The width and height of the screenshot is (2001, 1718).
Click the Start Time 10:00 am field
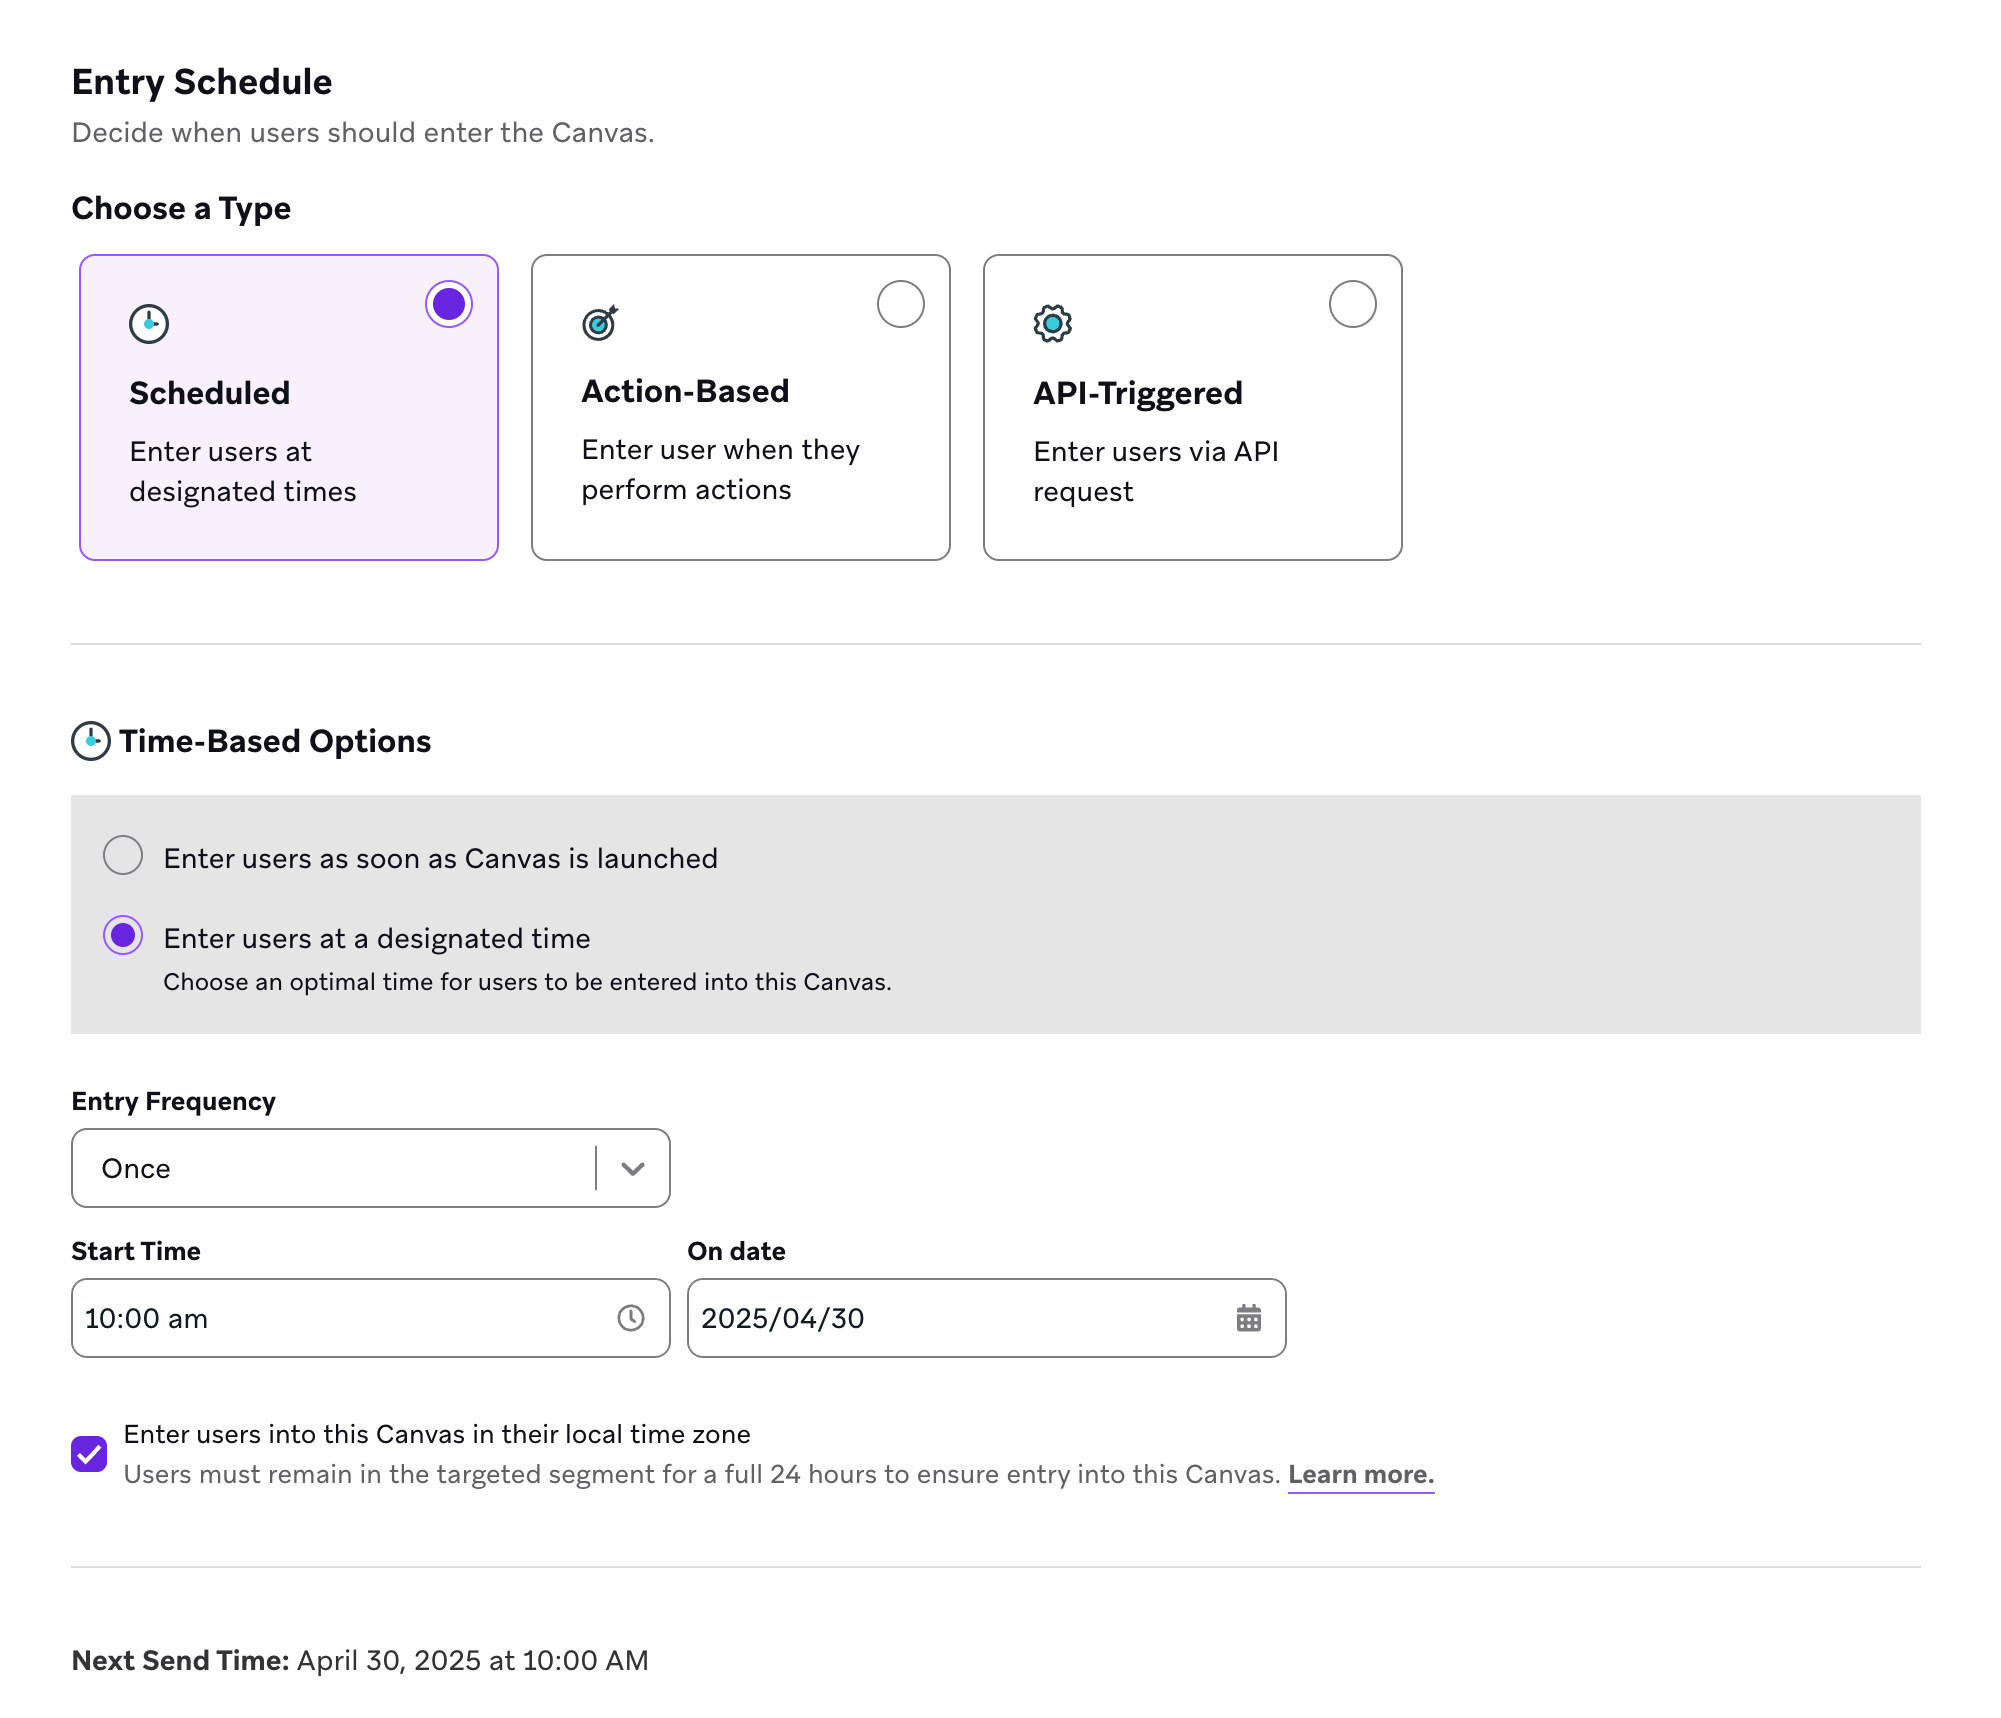pyautogui.click(x=340, y=1318)
